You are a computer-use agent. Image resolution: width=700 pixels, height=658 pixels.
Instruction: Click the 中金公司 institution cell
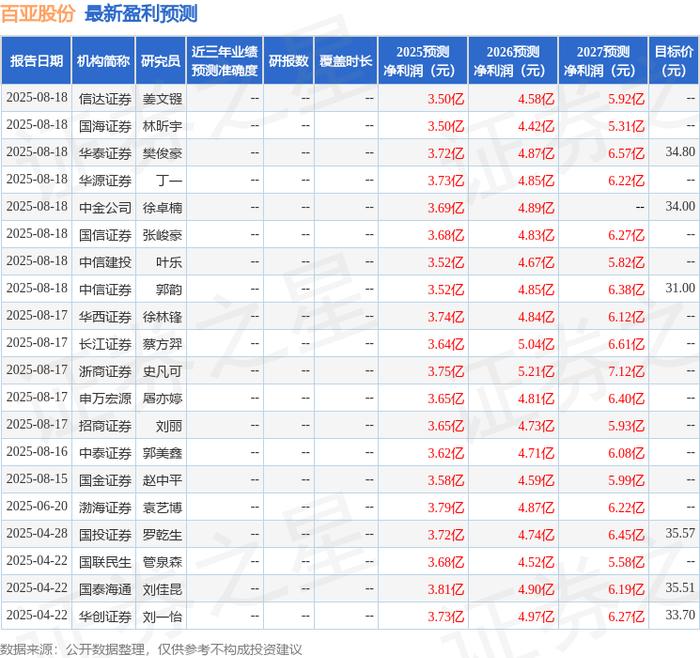tap(105, 208)
